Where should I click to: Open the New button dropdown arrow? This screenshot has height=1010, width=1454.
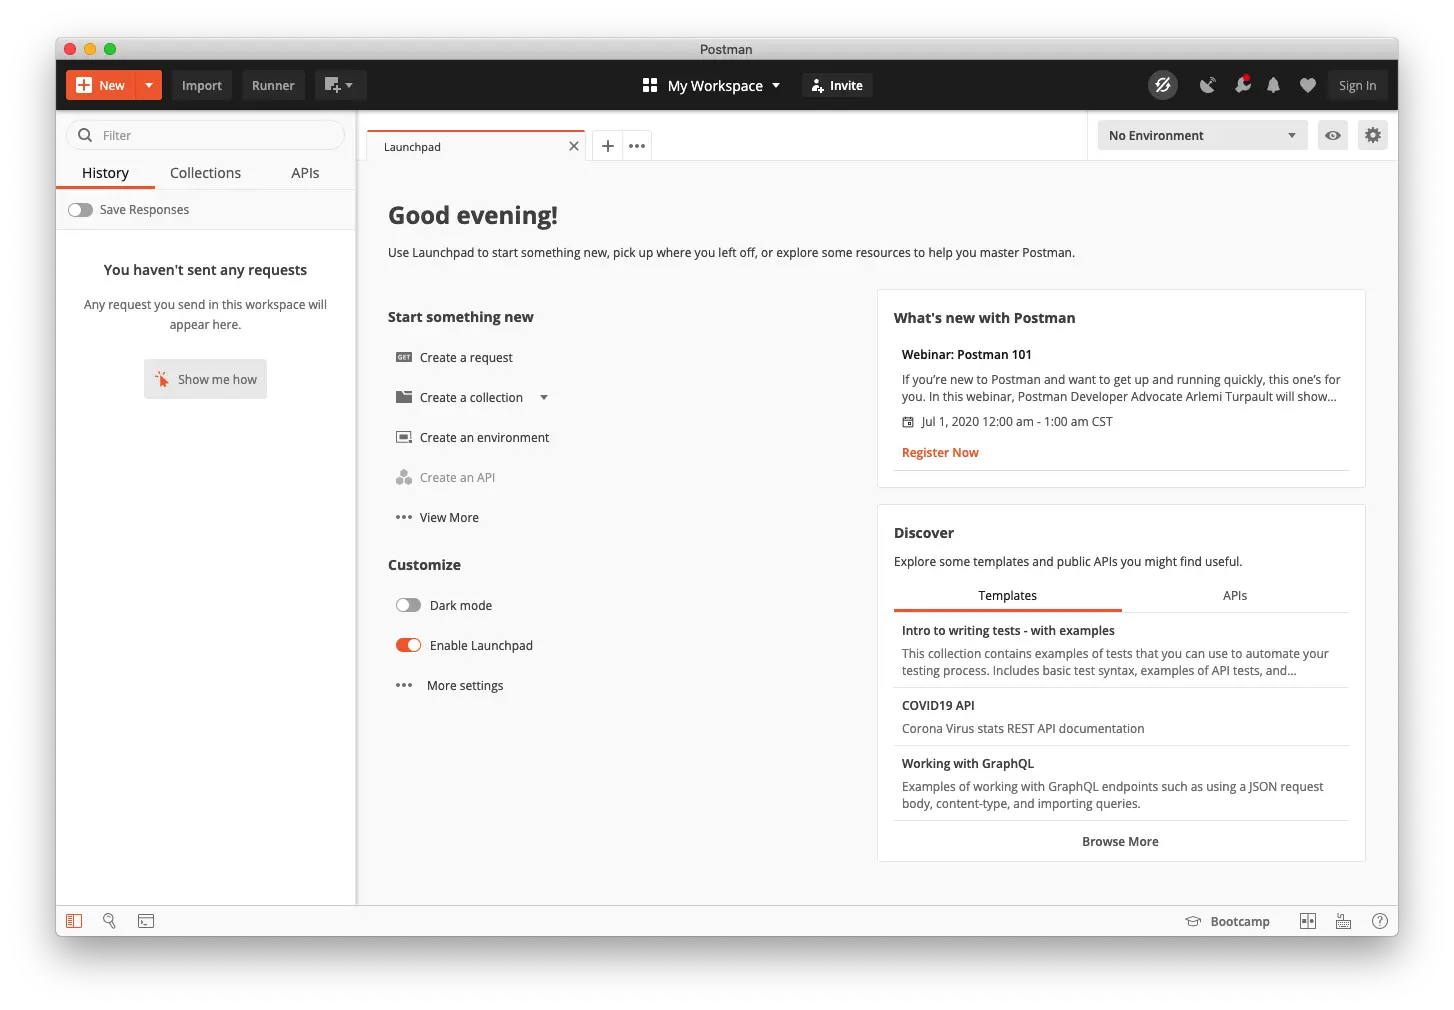149,85
